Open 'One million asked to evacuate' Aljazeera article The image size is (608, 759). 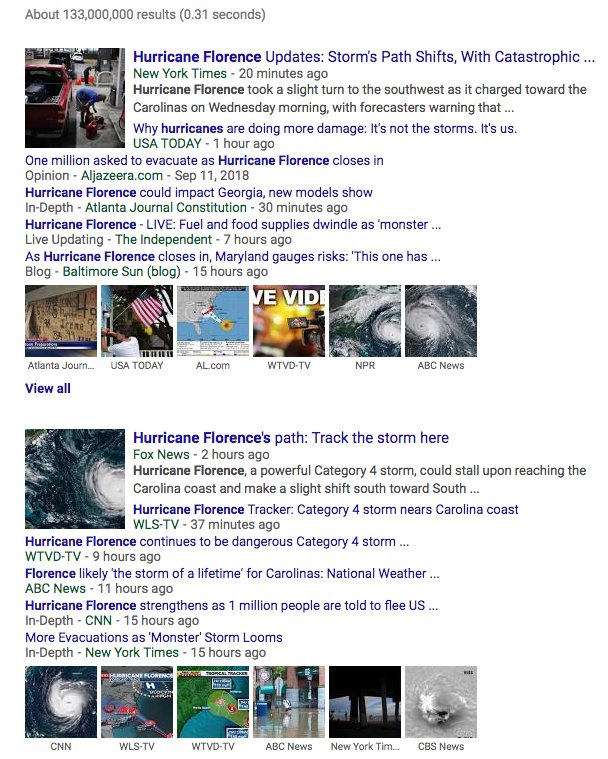pyautogui.click(x=204, y=160)
